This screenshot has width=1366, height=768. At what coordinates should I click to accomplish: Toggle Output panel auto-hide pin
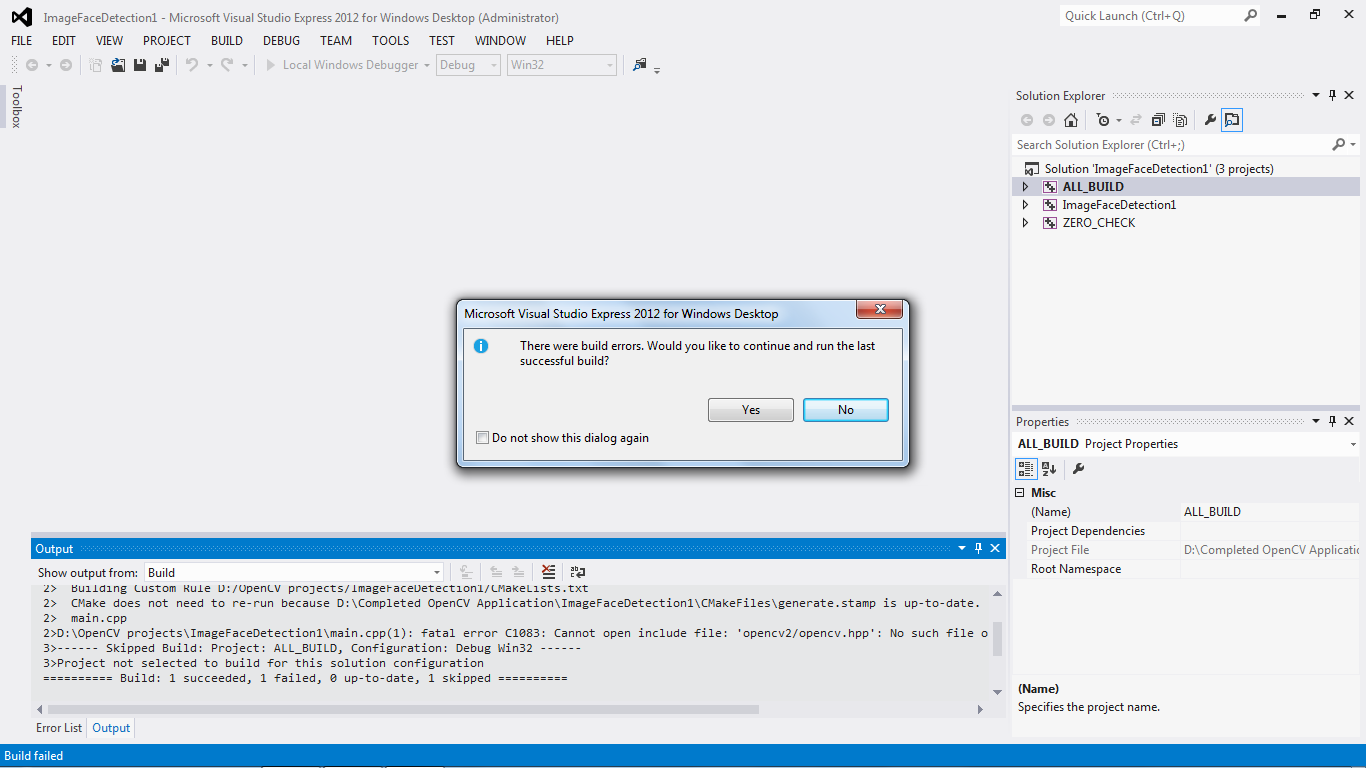click(x=978, y=548)
